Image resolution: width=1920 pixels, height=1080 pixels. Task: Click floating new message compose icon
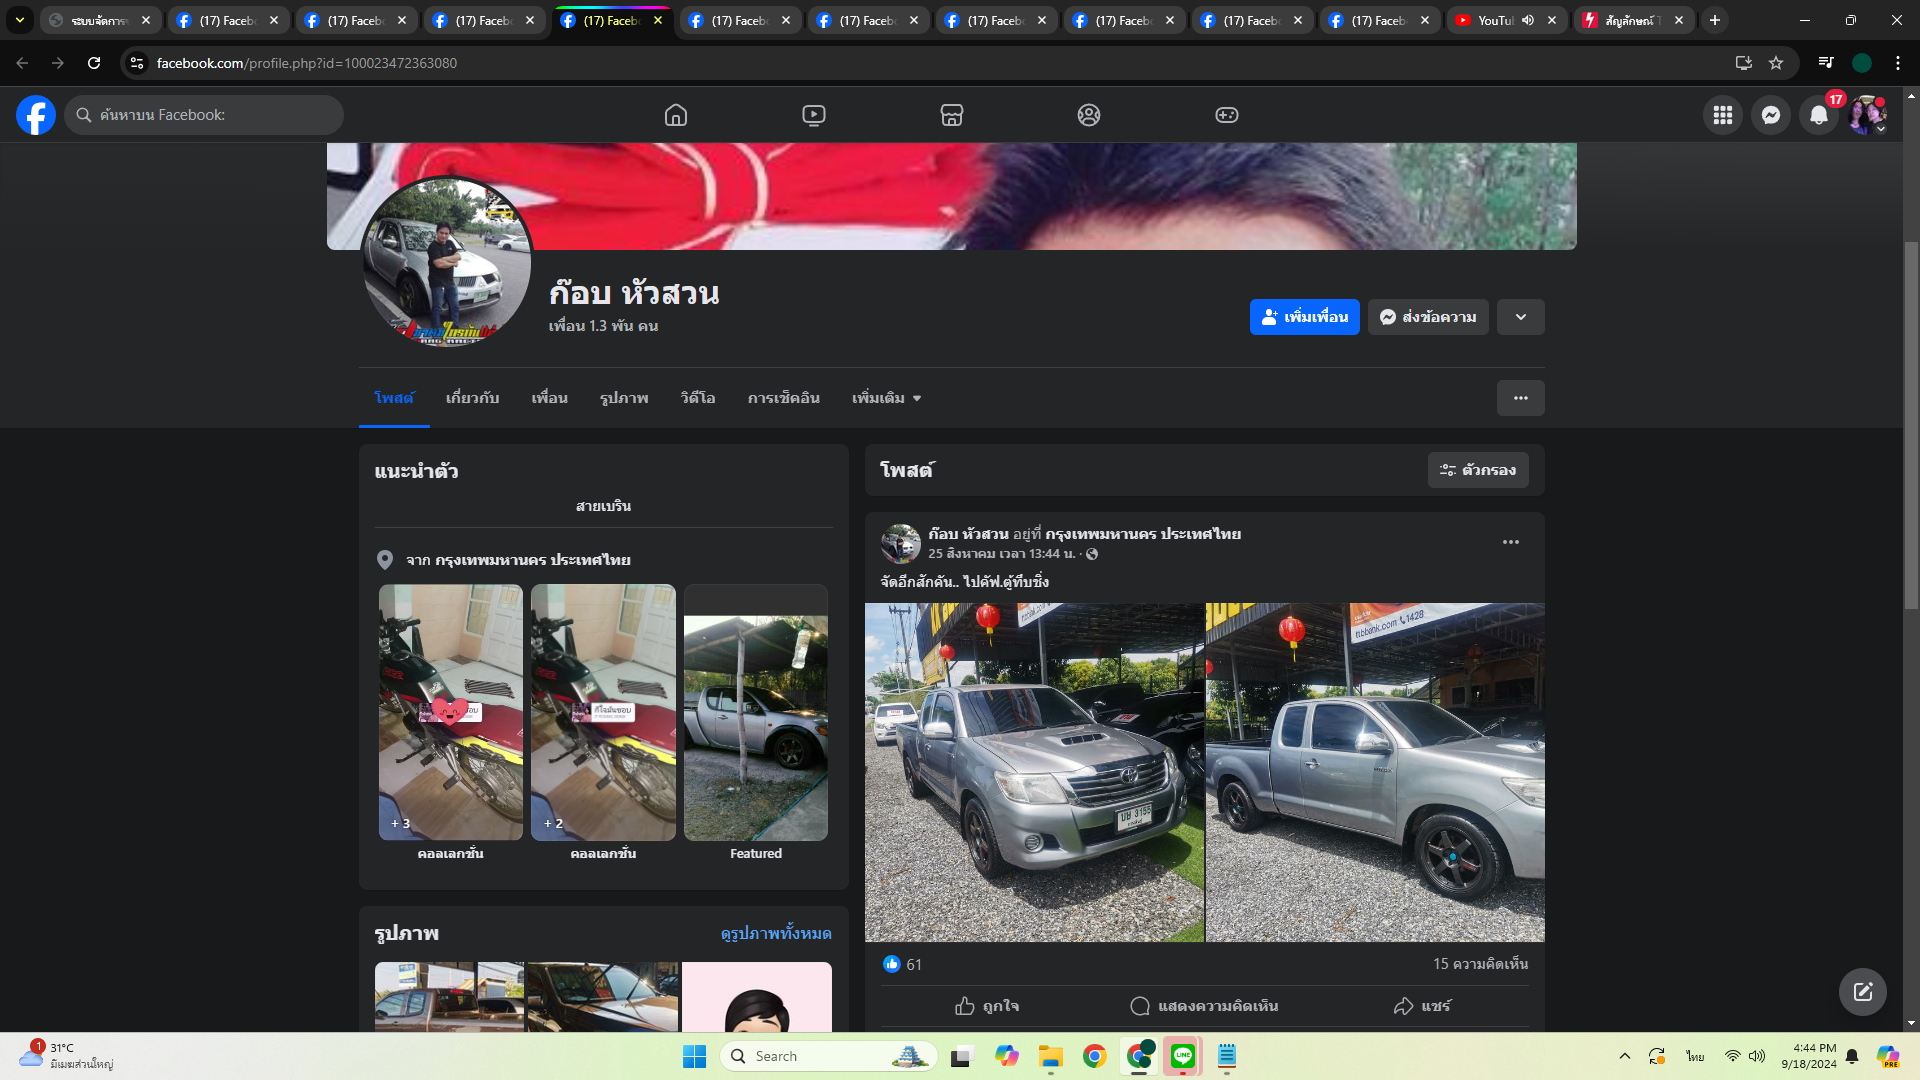[1862, 991]
